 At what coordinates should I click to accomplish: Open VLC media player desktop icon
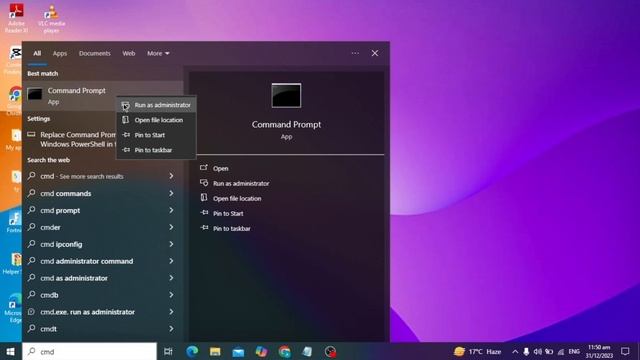[x=51, y=18]
